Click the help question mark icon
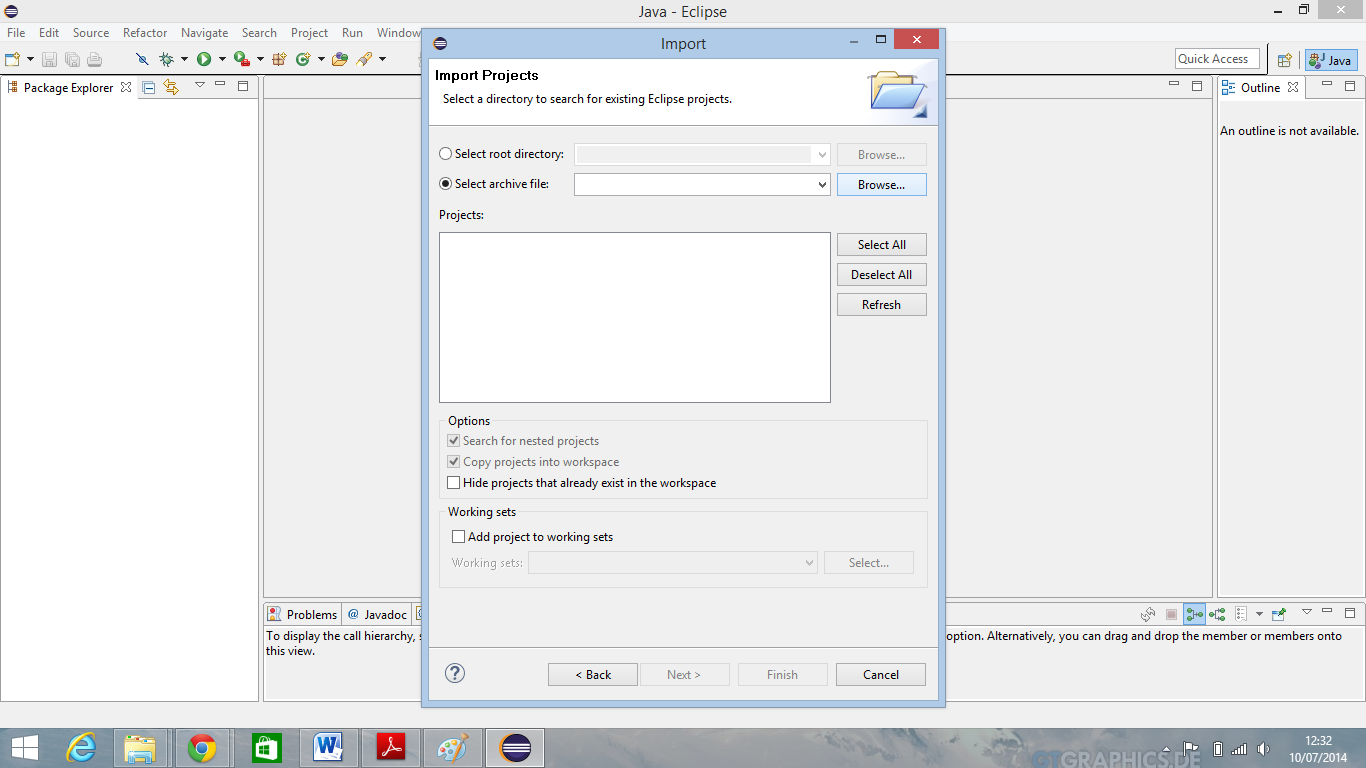Screen dimensions: 1366x768 455,673
